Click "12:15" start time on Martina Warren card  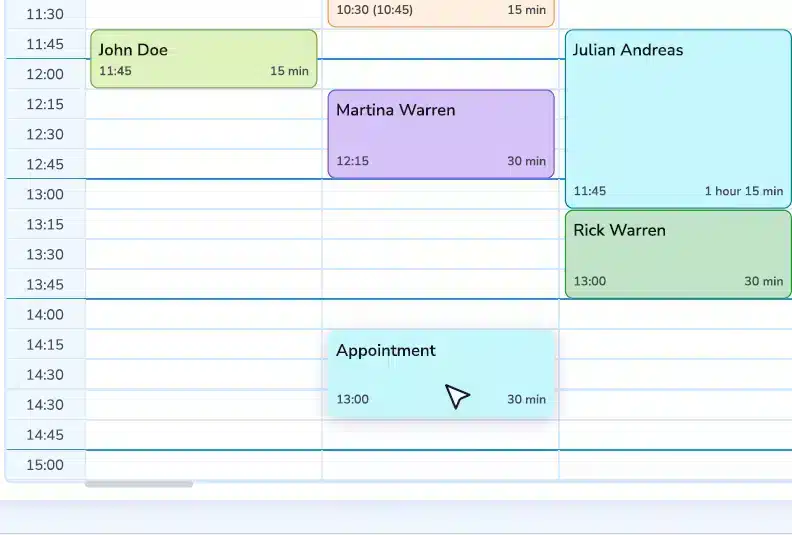pyautogui.click(x=353, y=161)
